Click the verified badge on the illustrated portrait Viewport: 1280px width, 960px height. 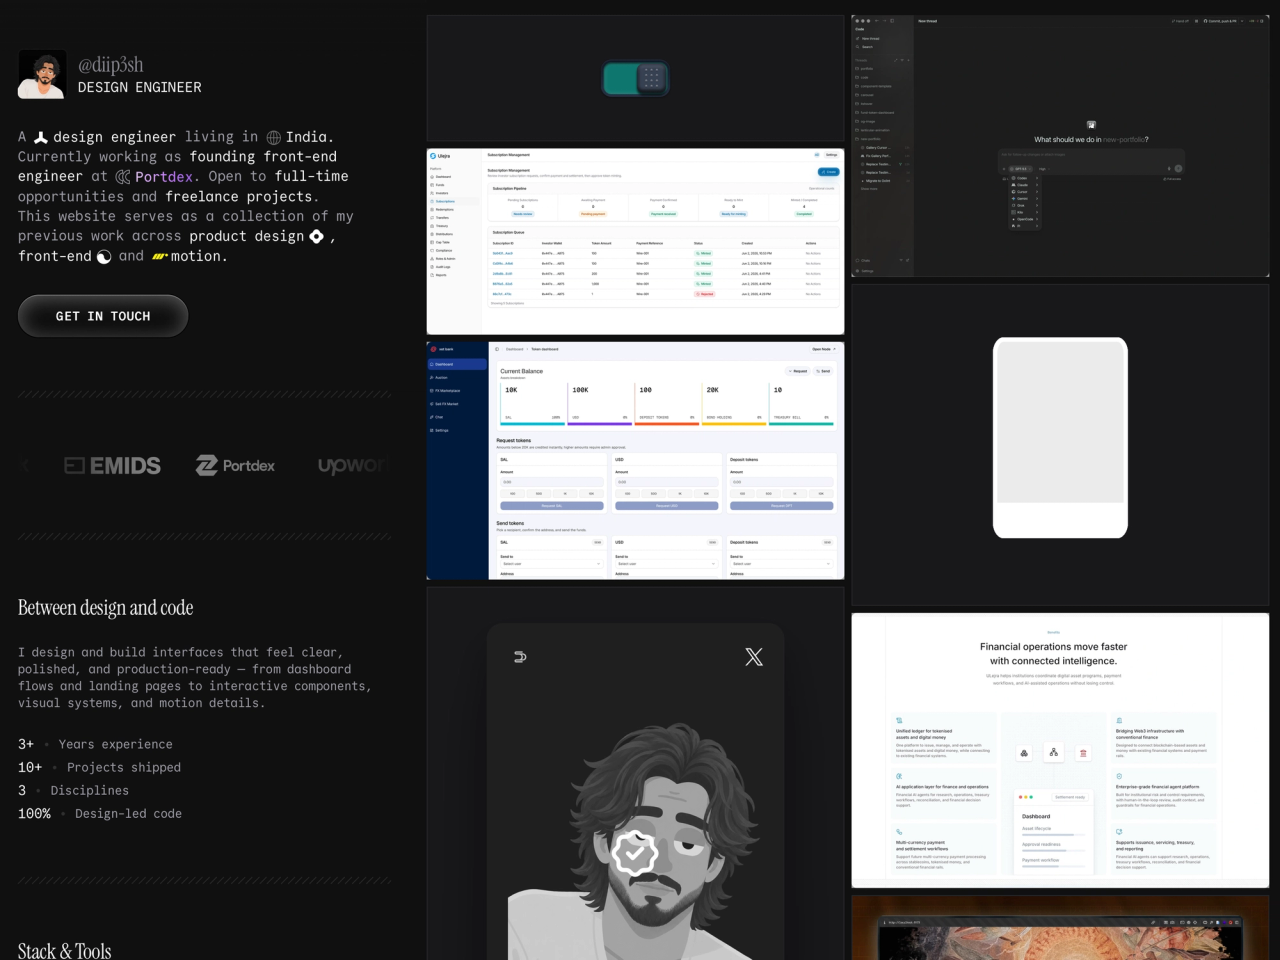point(635,852)
